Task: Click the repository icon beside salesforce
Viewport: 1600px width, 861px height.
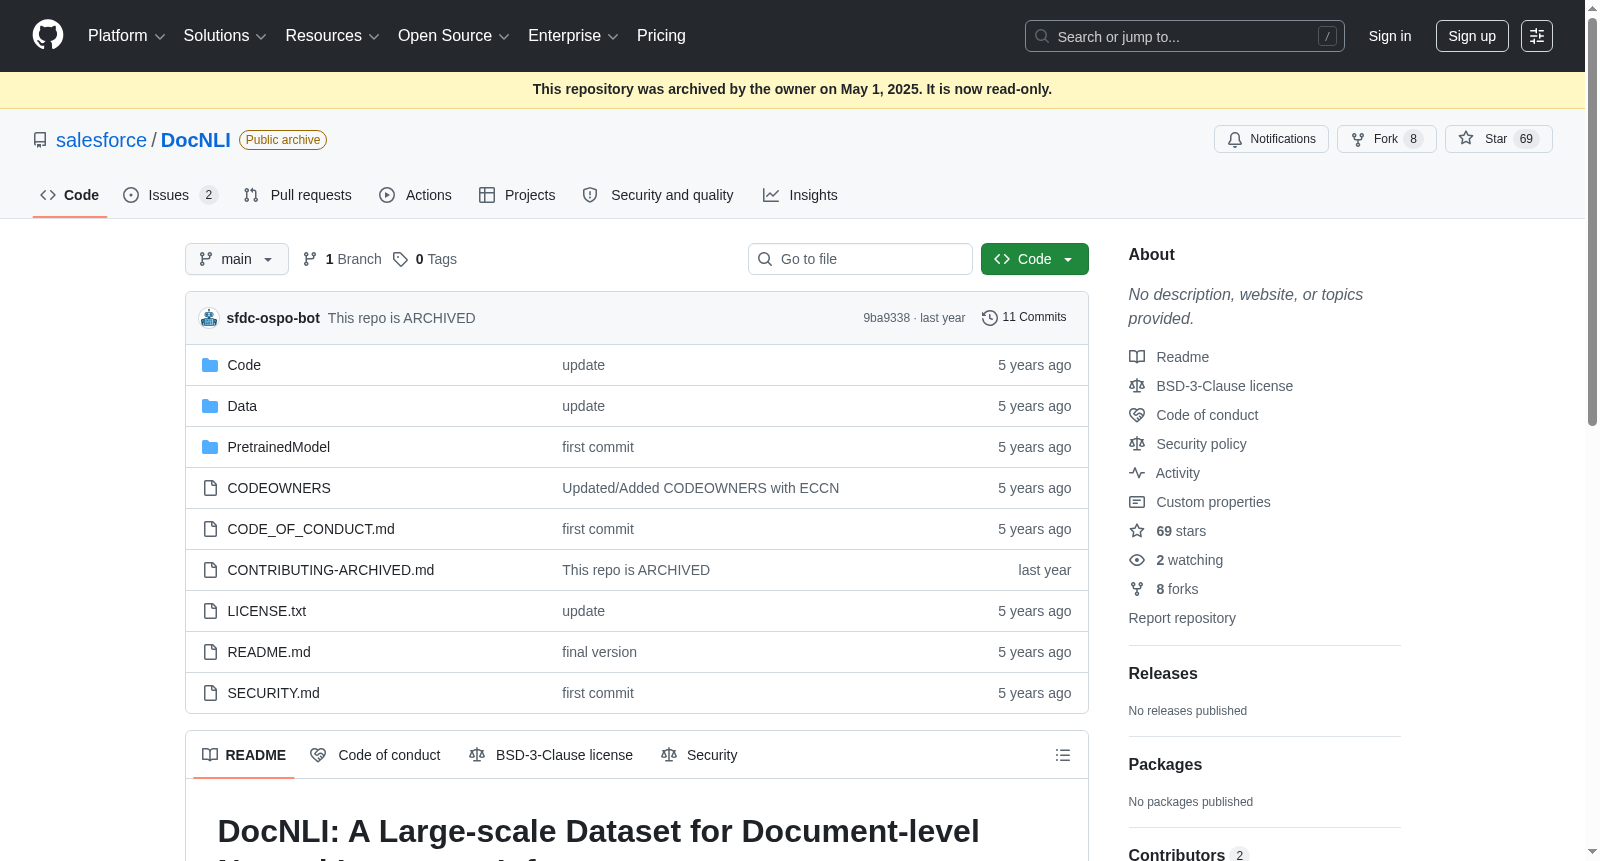Action: (40, 140)
